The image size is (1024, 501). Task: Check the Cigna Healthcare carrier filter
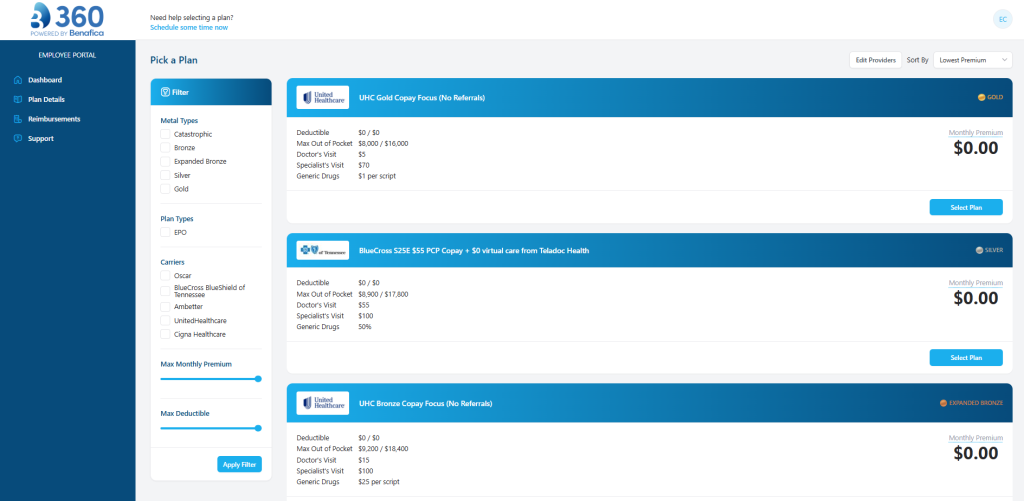(x=165, y=334)
